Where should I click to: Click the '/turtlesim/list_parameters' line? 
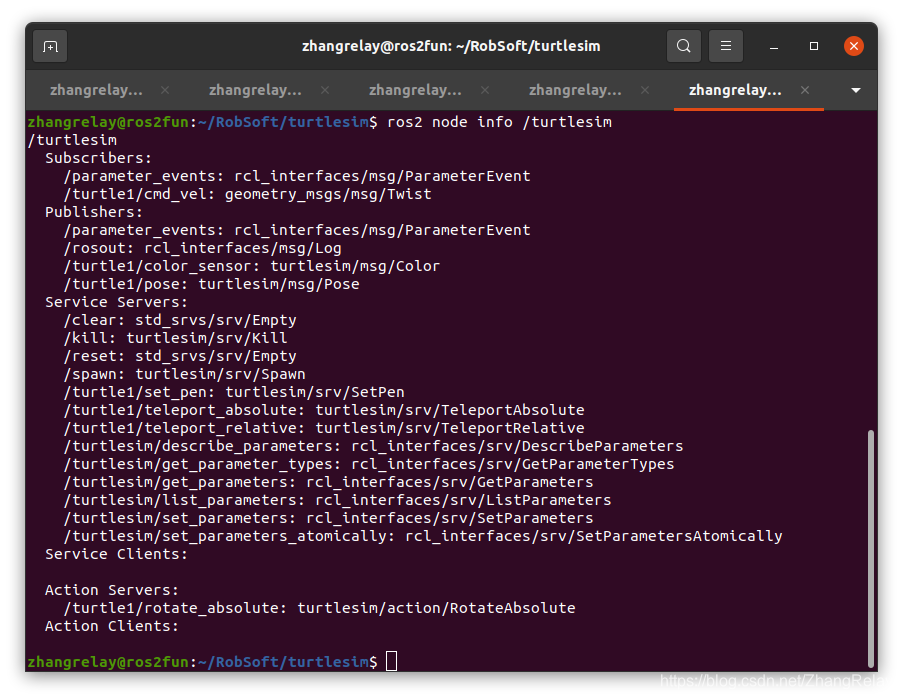[337, 500]
